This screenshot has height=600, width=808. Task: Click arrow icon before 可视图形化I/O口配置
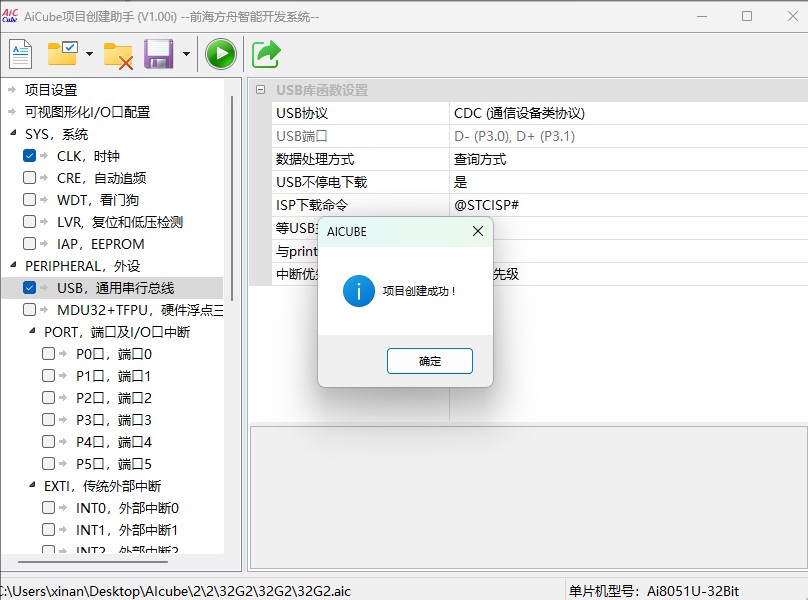(12, 112)
